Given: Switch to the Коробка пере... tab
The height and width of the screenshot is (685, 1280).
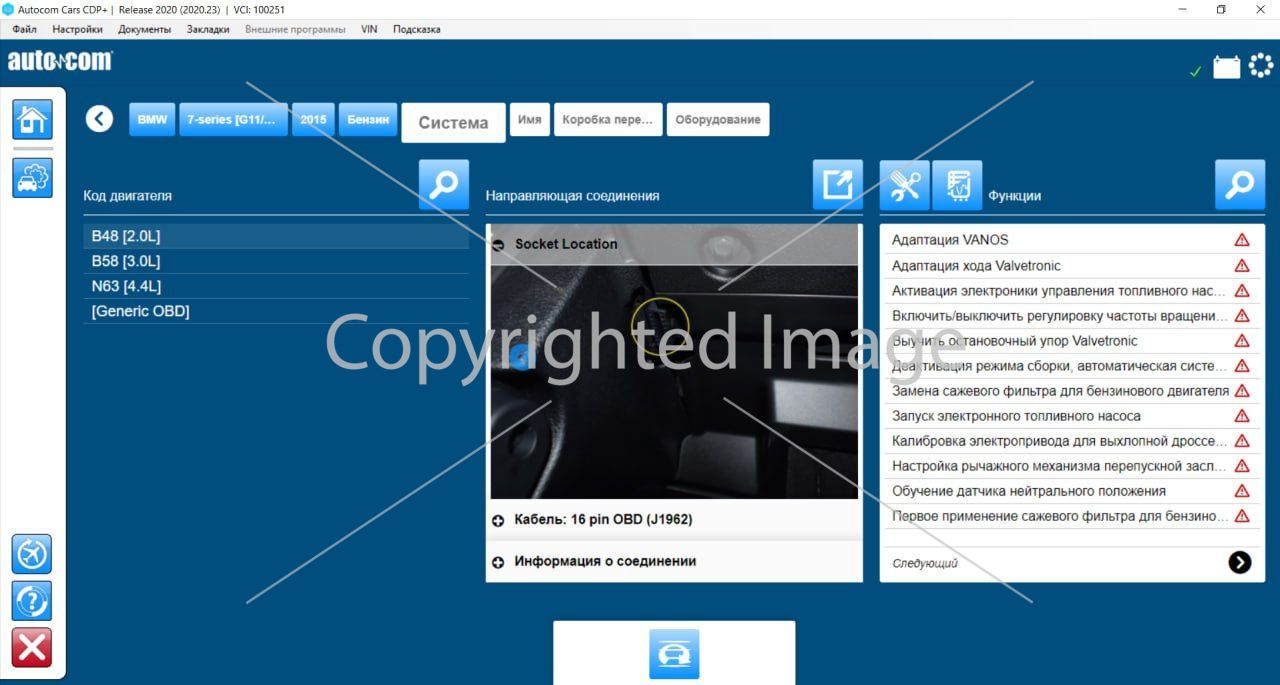Looking at the screenshot, I should click(608, 119).
